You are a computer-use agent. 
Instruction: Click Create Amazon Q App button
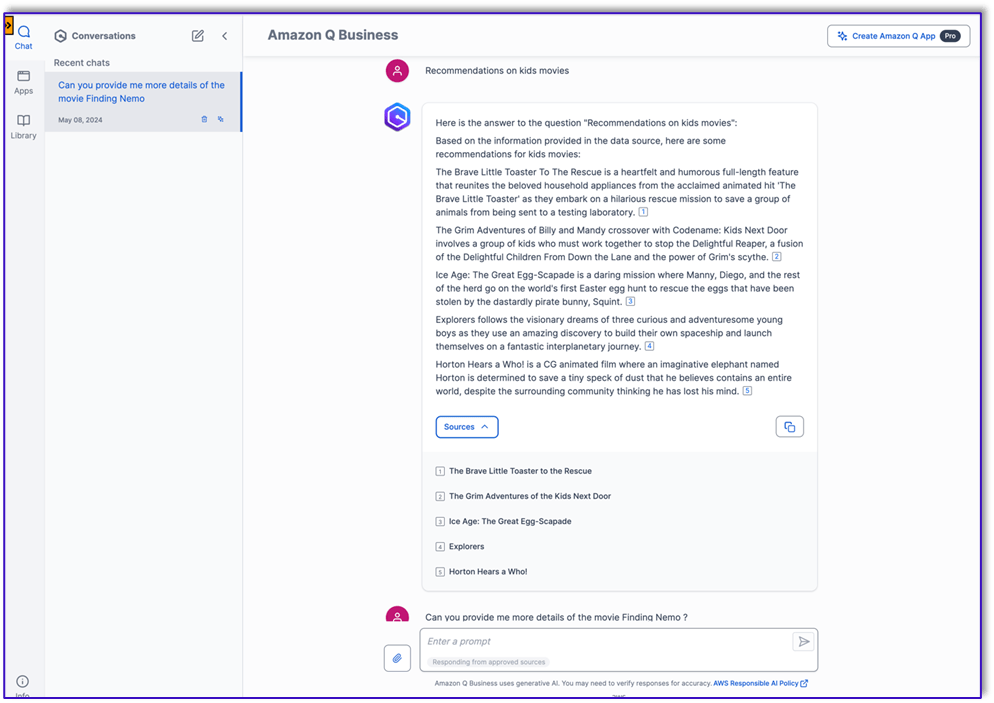click(x=898, y=36)
